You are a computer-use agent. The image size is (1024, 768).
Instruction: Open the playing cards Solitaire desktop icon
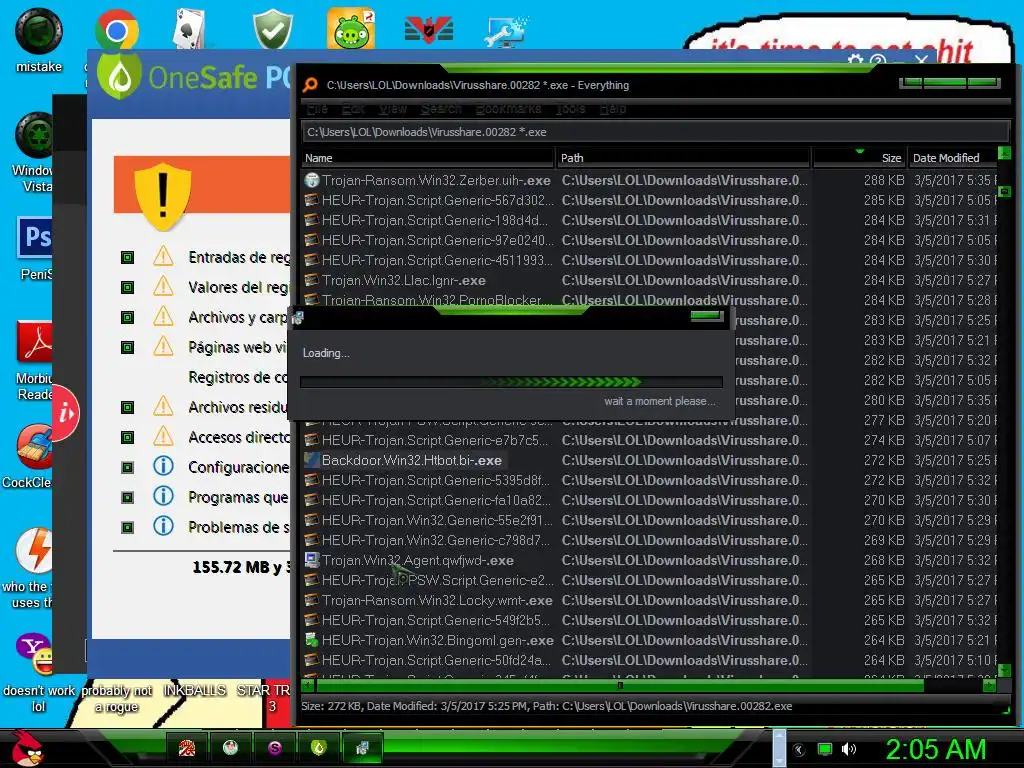(189, 29)
